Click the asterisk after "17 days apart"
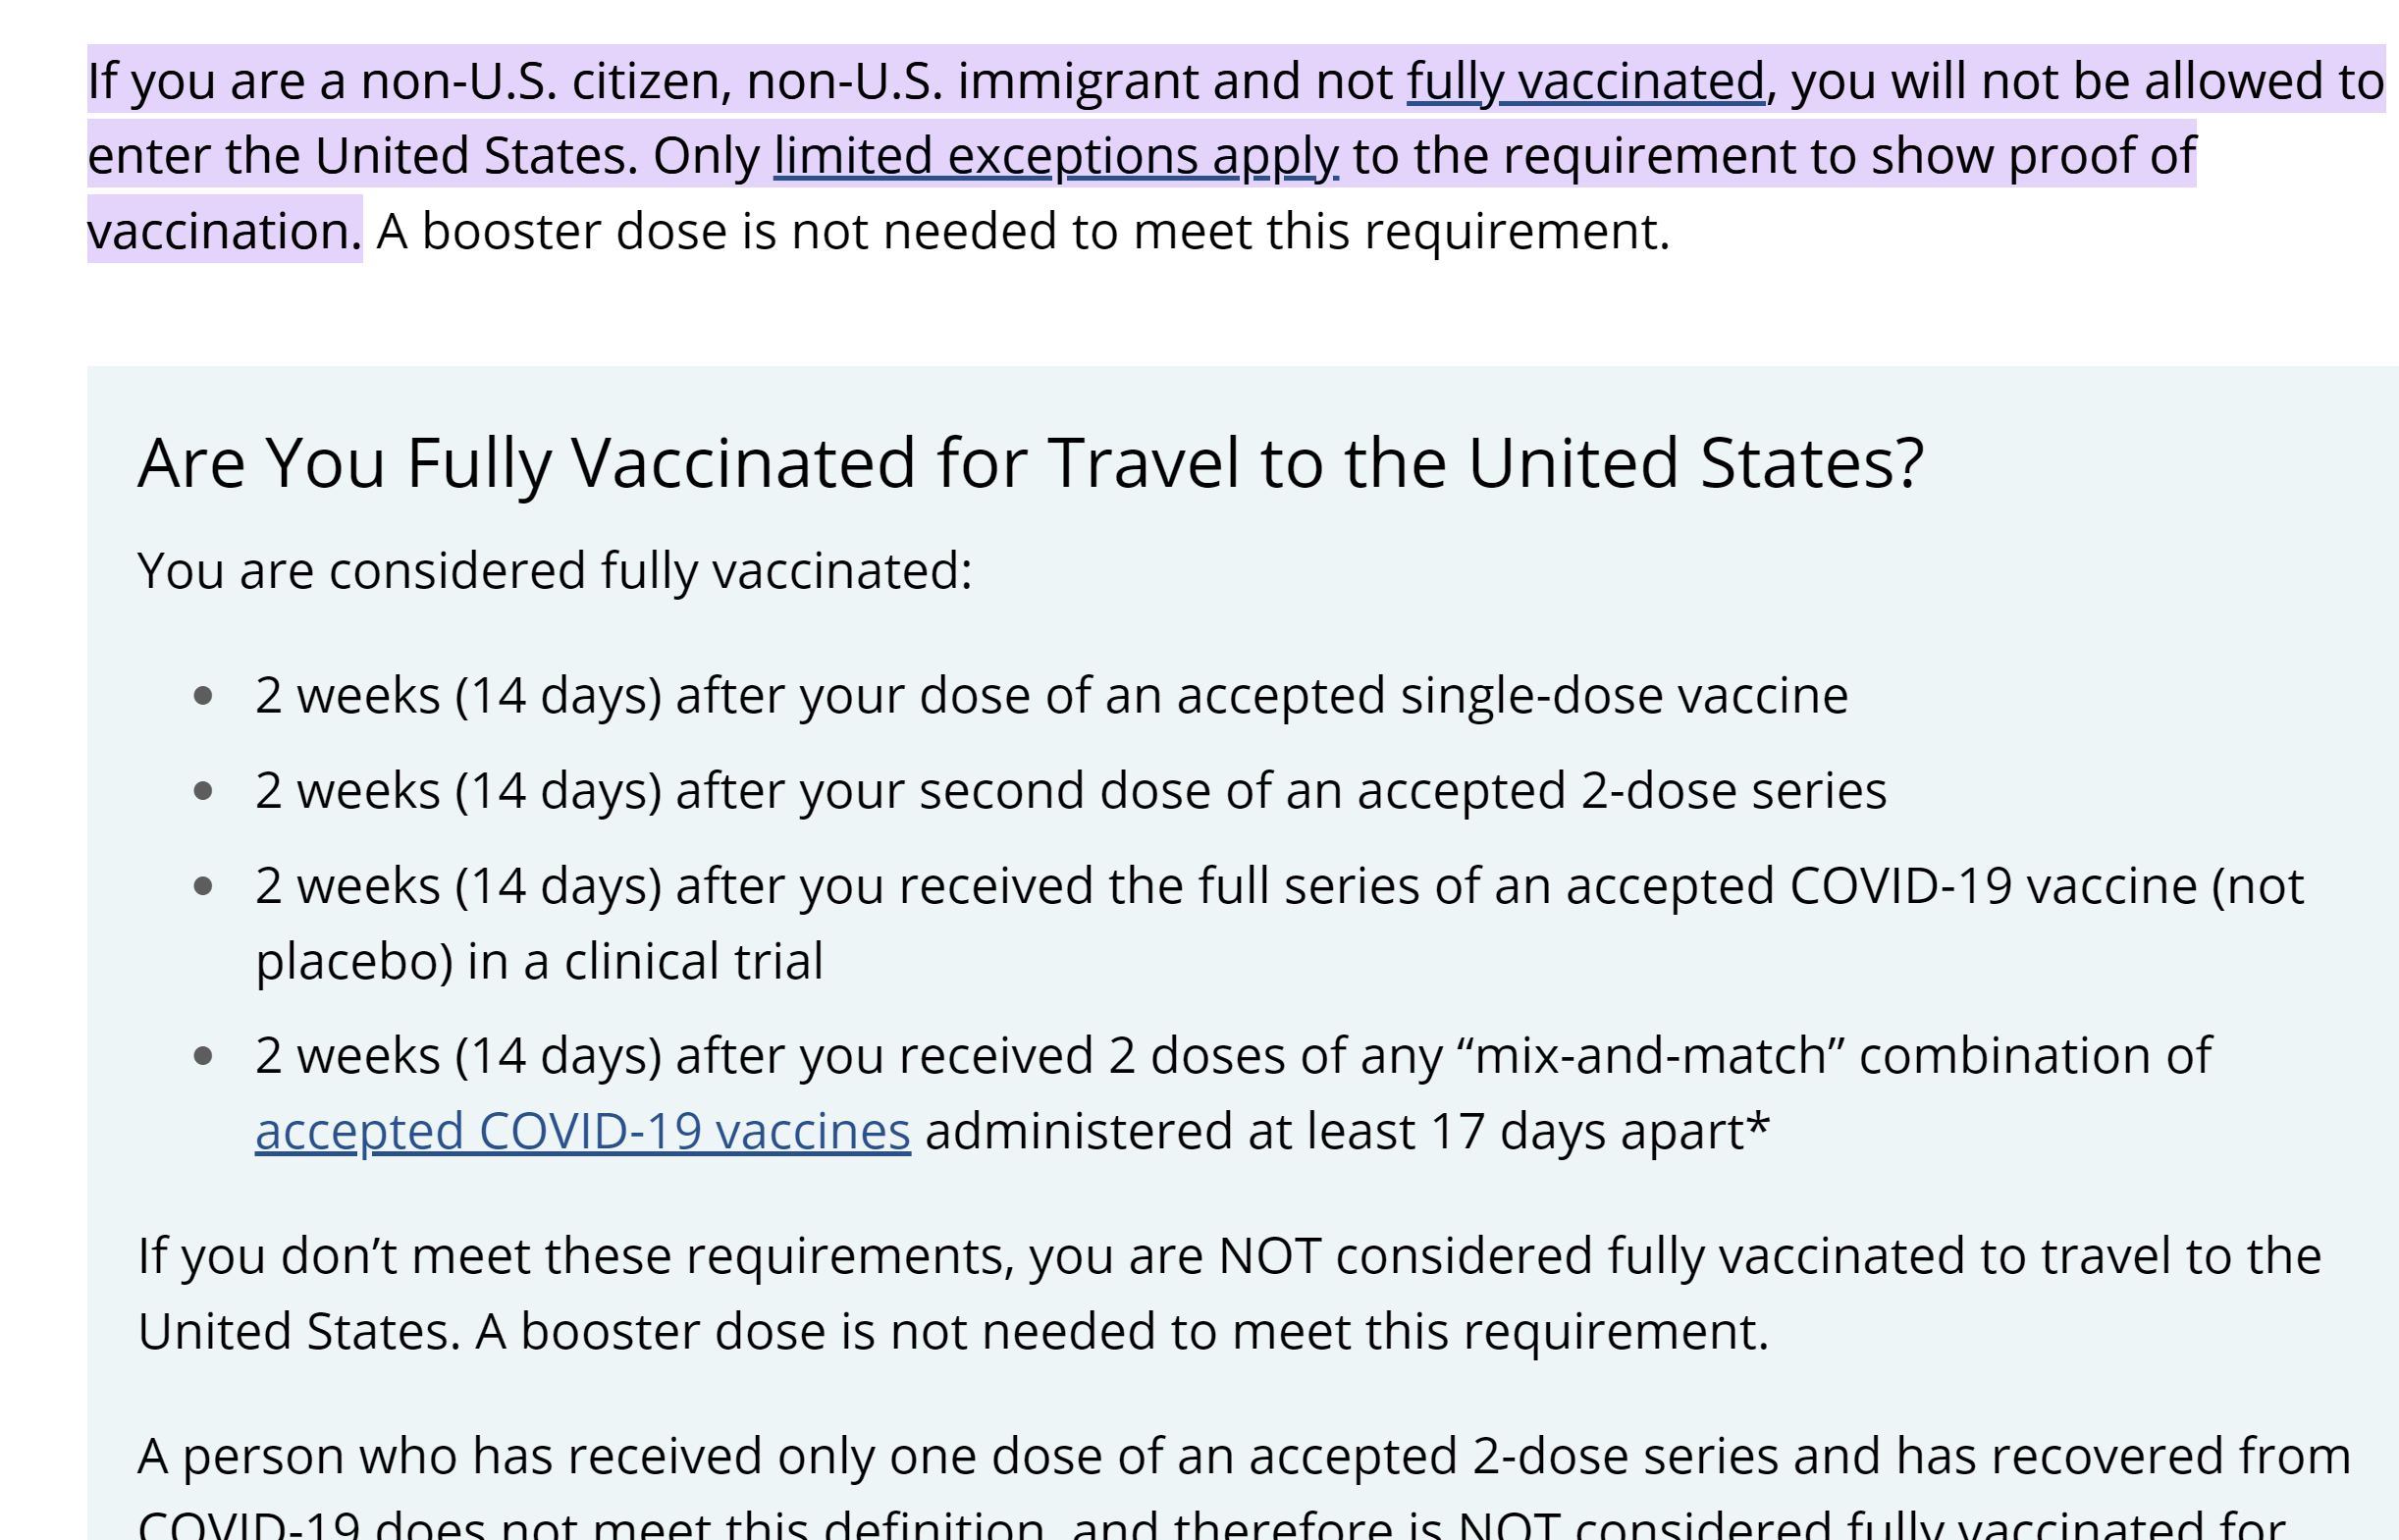The image size is (2399, 1540). (1758, 1124)
